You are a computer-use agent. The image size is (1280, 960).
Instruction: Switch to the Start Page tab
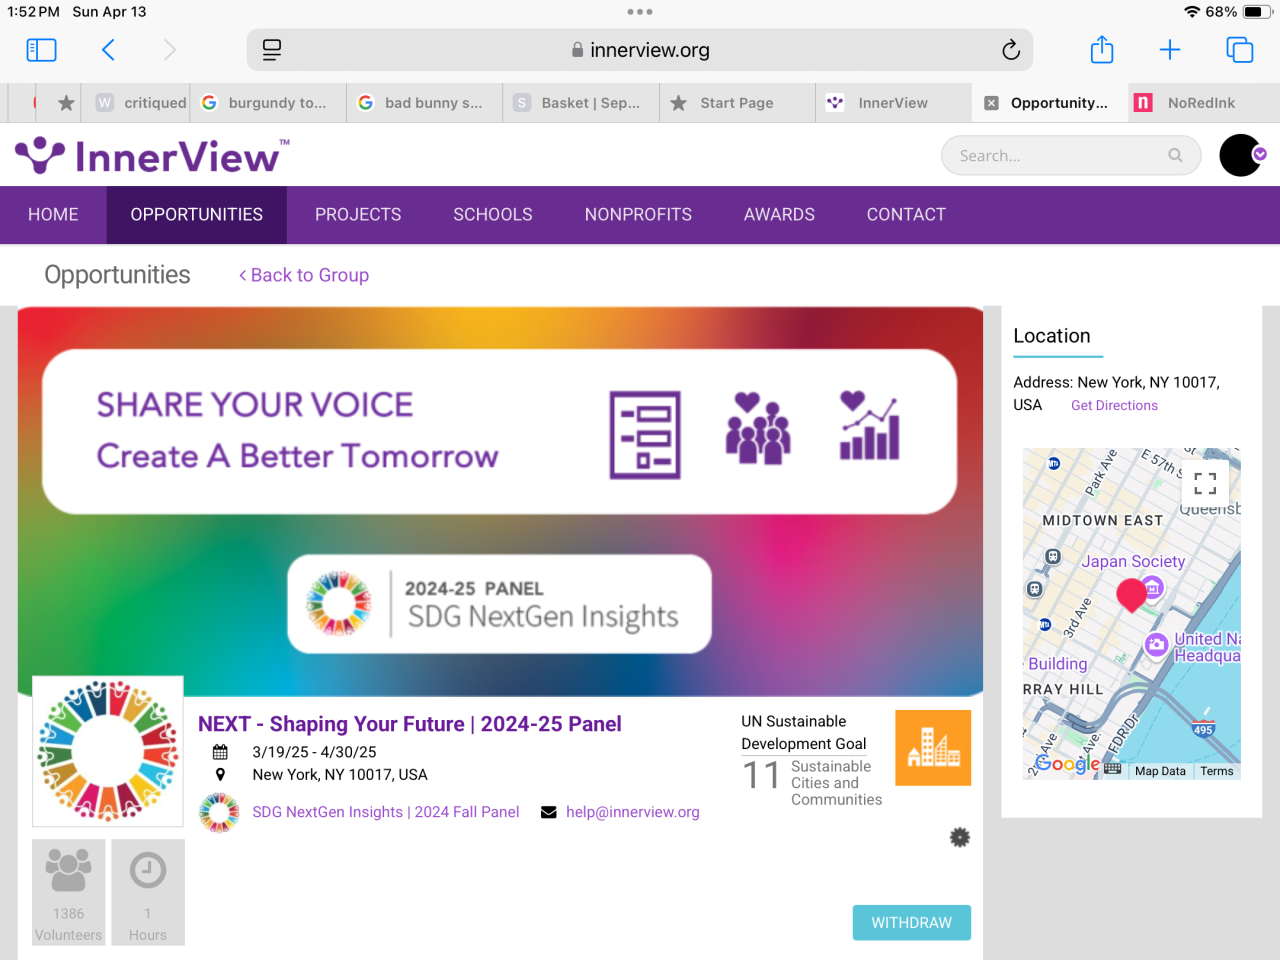737,103
